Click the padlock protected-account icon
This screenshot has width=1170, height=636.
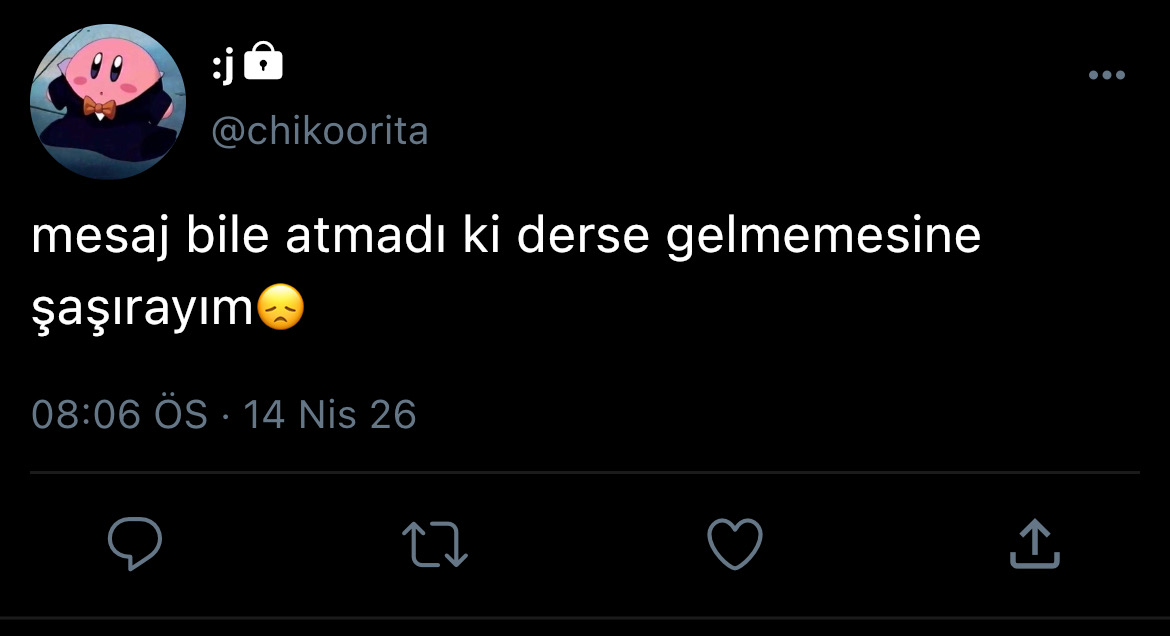click(263, 61)
